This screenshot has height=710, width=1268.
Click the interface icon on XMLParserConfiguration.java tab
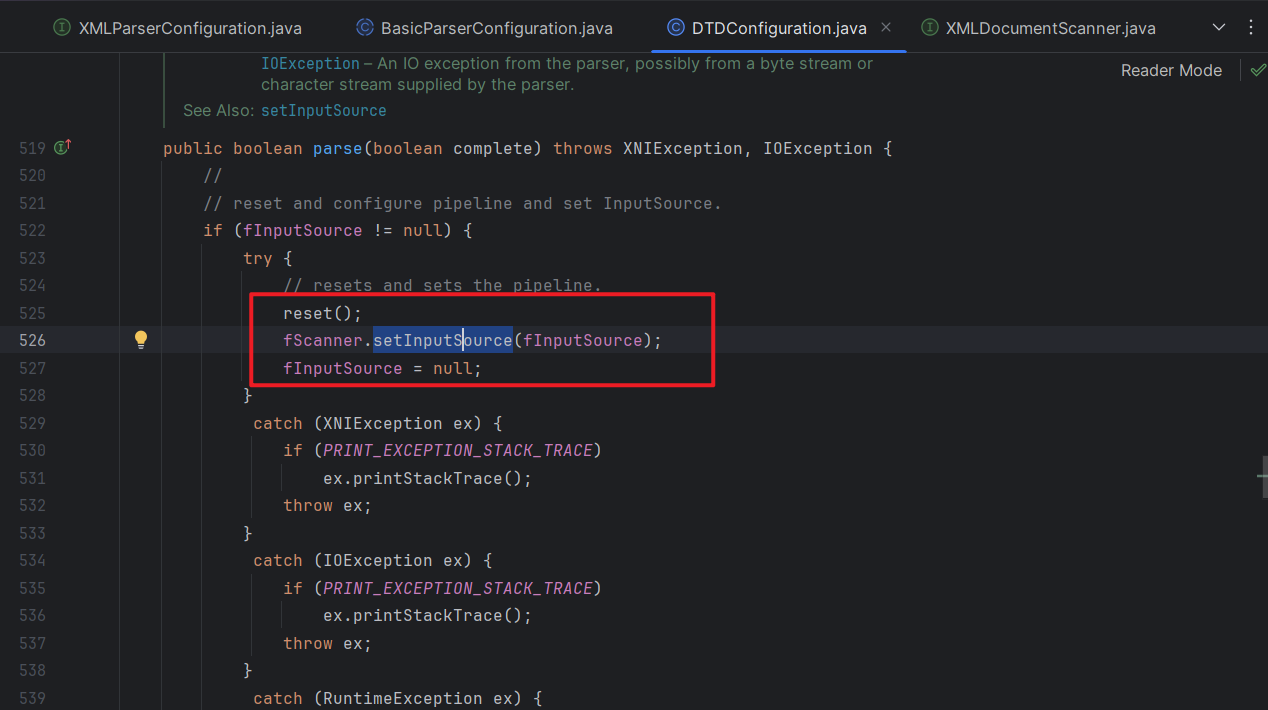click(62, 28)
